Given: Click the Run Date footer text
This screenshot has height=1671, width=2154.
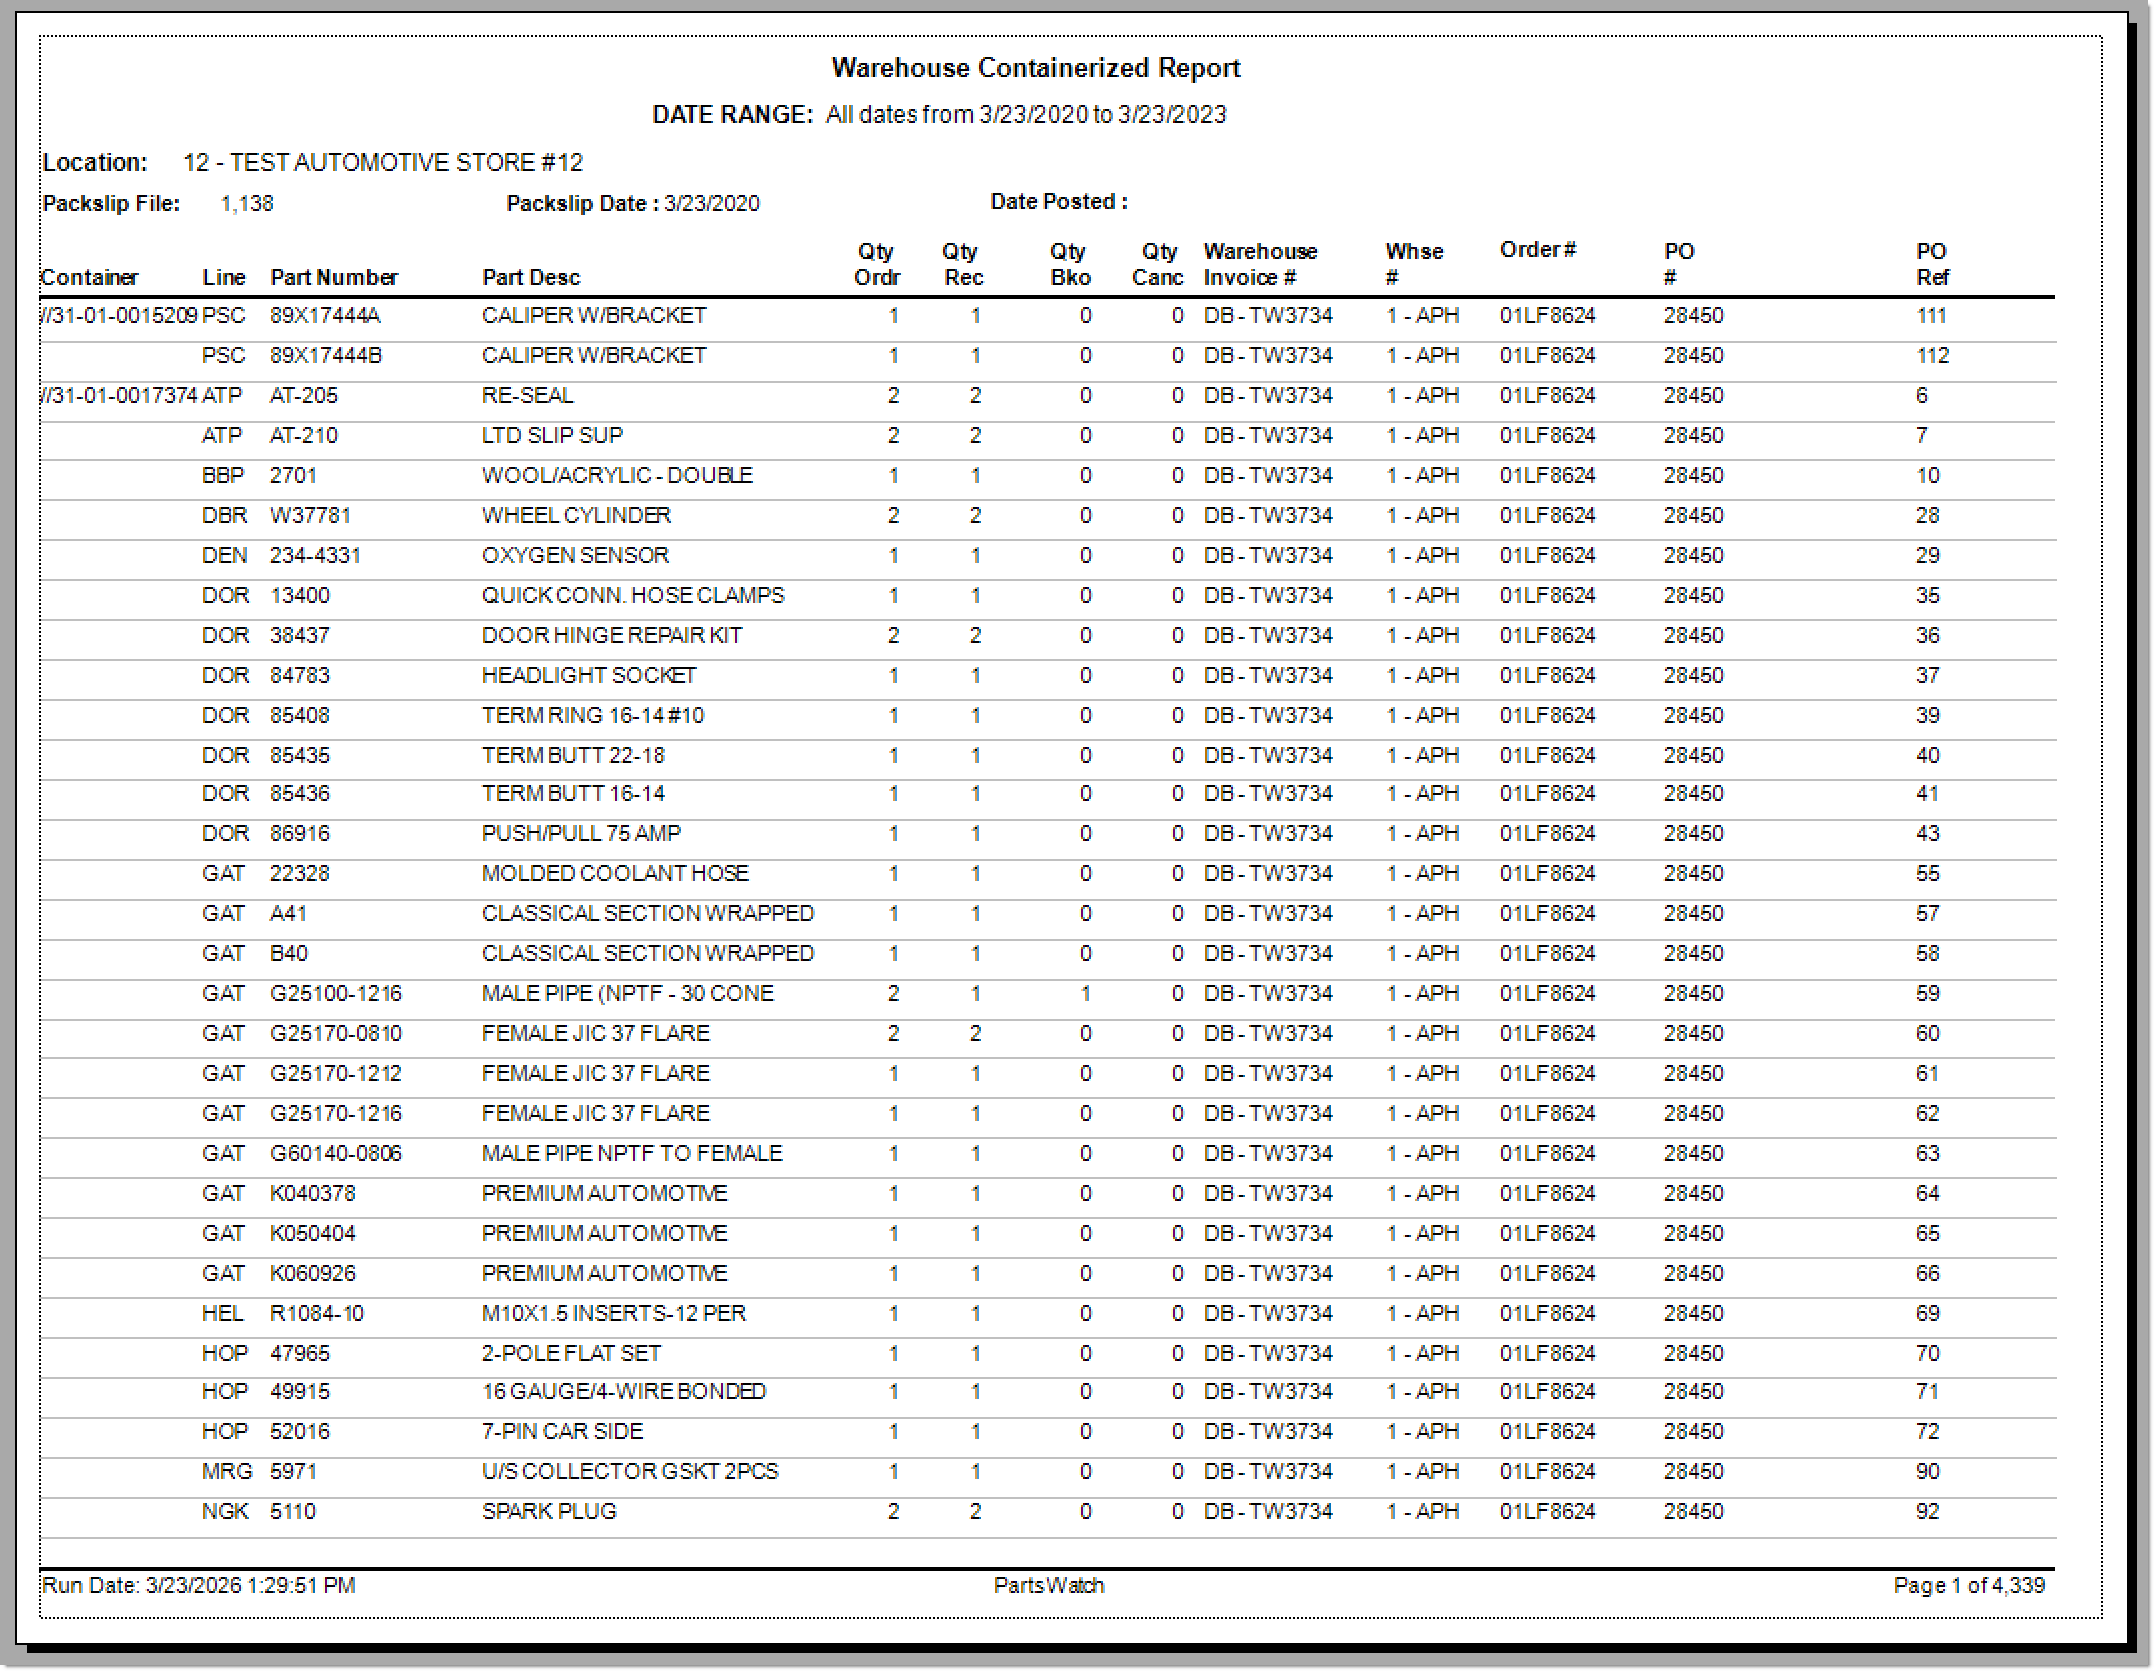Looking at the screenshot, I should point(198,1586).
